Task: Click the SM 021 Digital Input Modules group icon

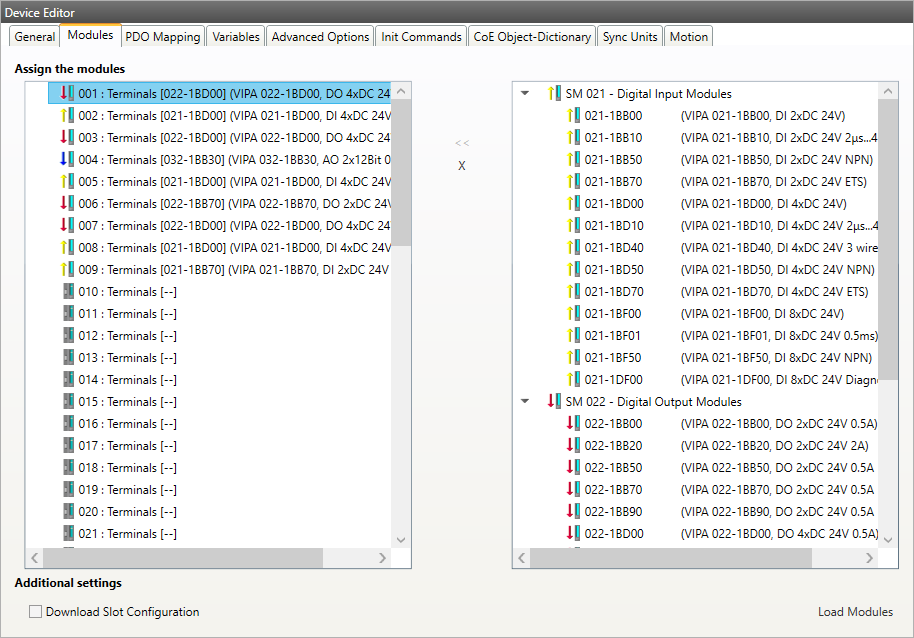Action: [x=553, y=93]
